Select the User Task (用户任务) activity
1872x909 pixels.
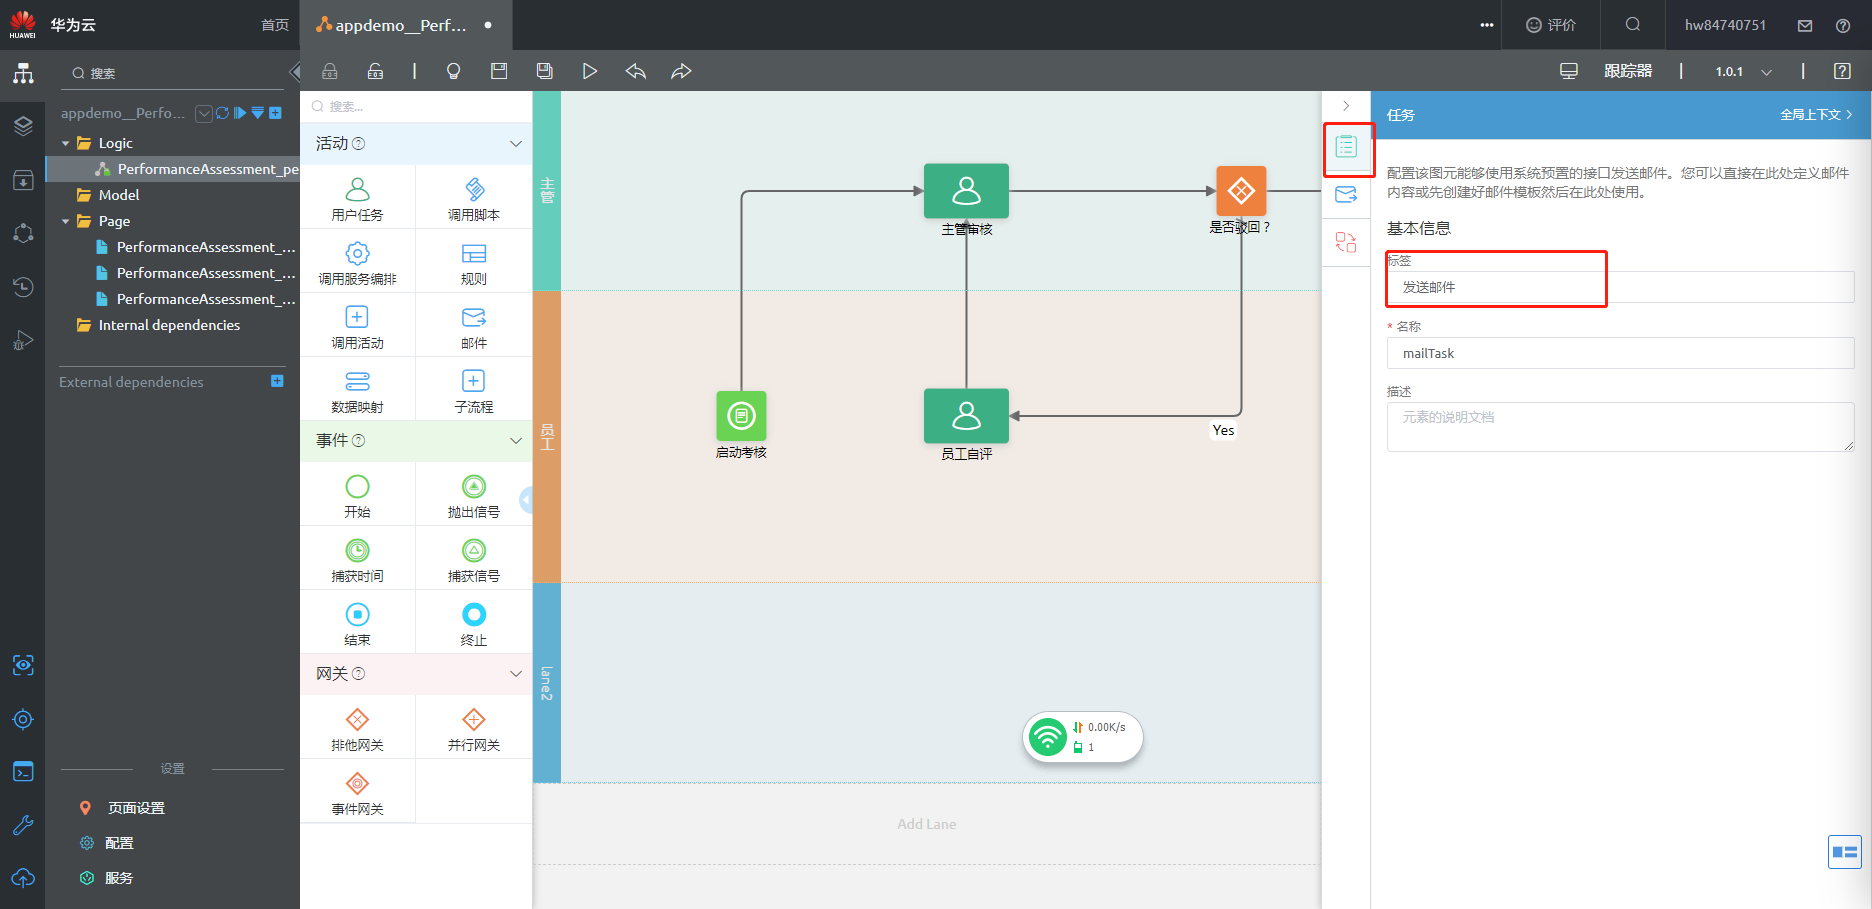[357, 199]
